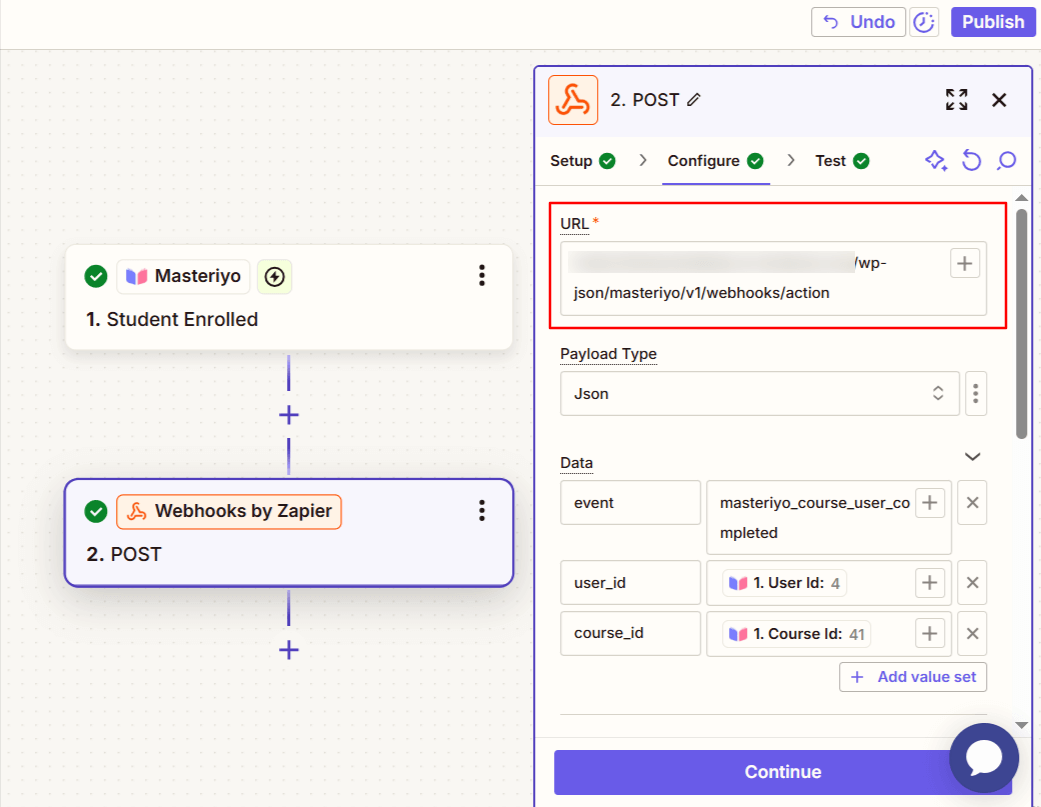Select the '1. Course Id: 41' data pill

click(x=796, y=634)
